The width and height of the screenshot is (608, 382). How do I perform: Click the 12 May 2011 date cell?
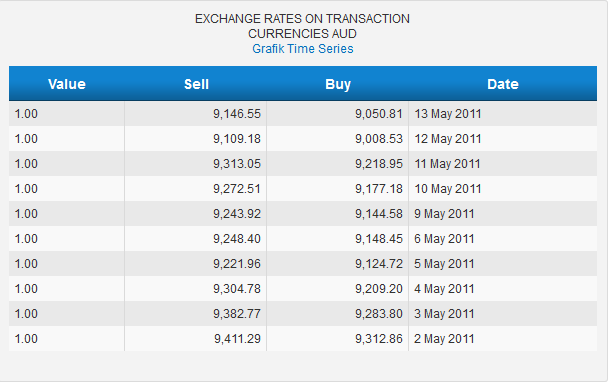(448, 138)
